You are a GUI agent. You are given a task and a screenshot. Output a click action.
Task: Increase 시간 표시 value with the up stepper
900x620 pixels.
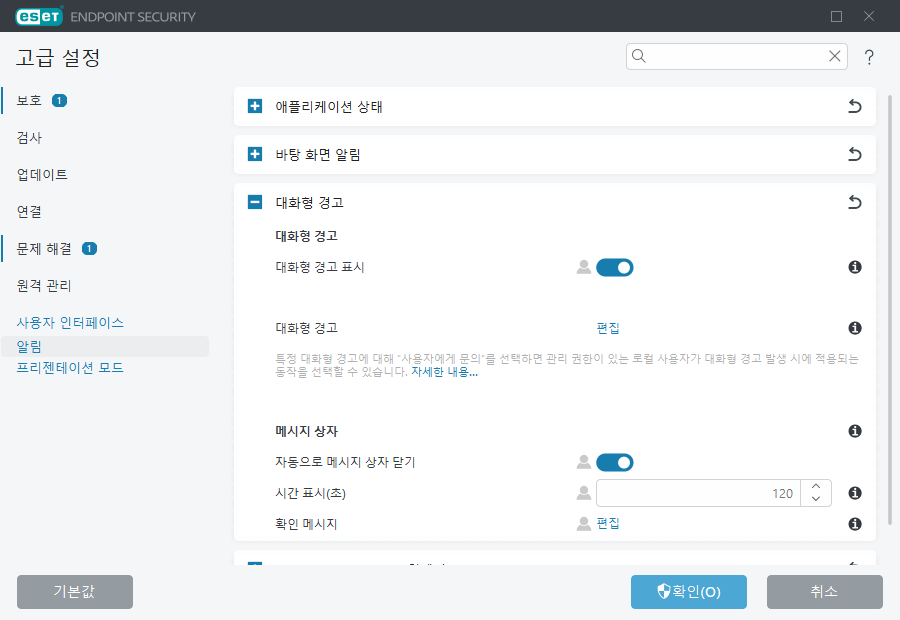click(816, 487)
